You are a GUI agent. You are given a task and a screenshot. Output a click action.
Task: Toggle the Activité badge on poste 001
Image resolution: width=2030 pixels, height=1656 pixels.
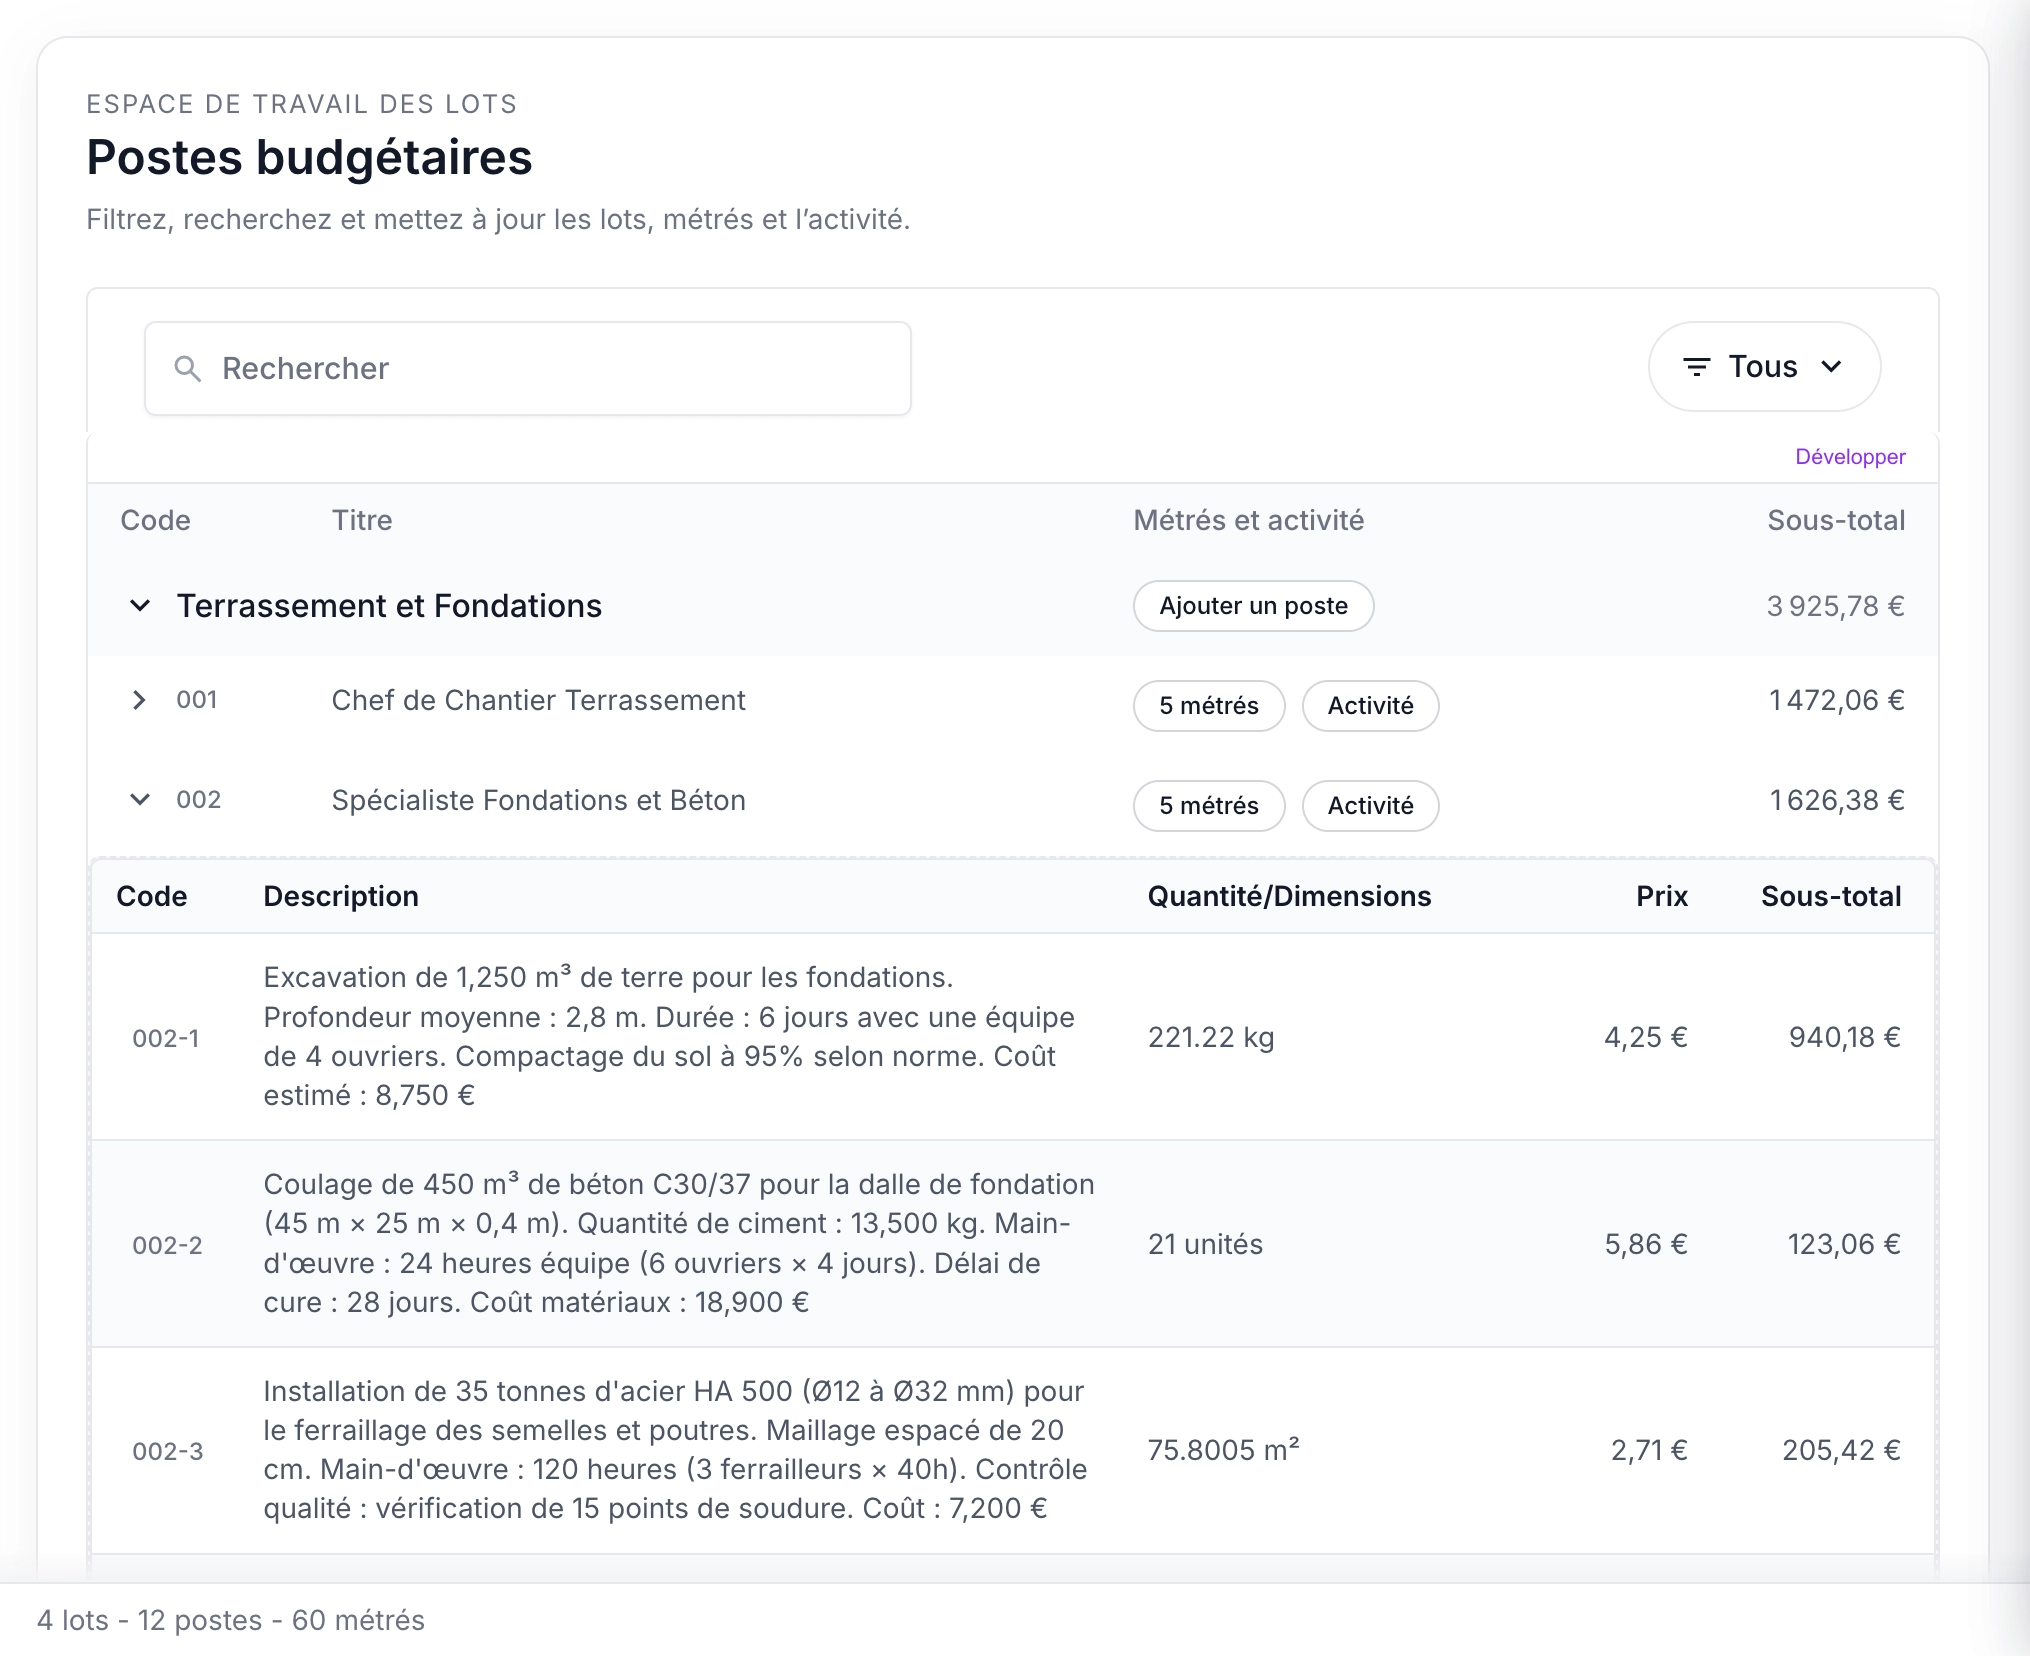coord(1370,706)
